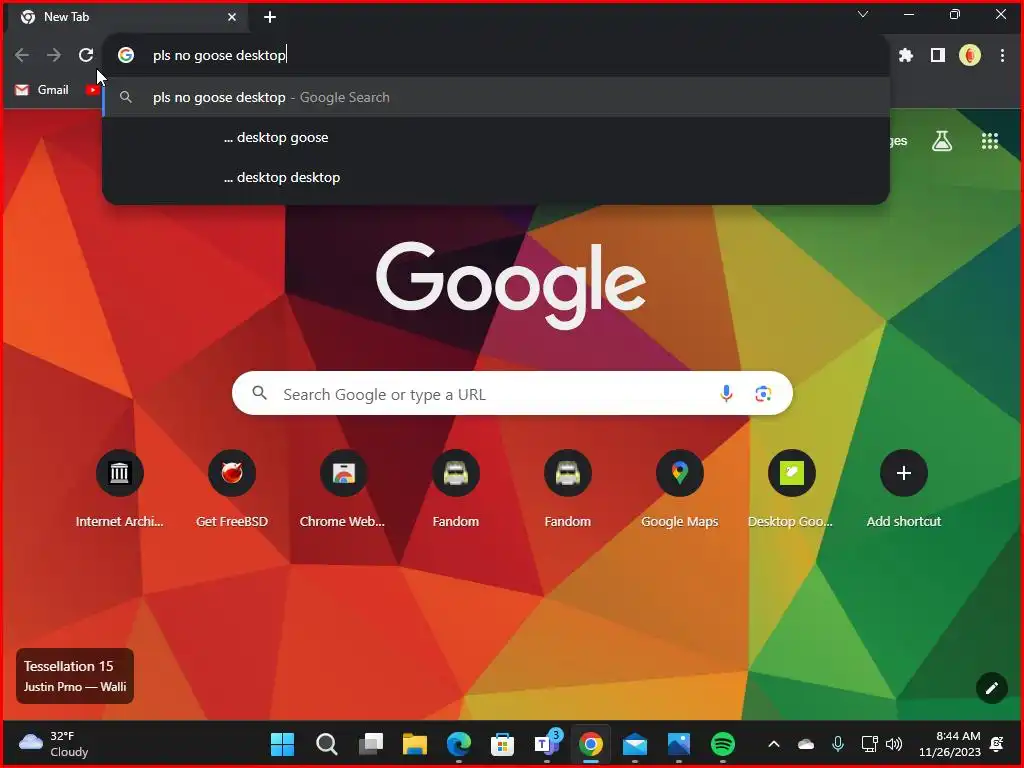Open taskbar Search

[x=327, y=744]
